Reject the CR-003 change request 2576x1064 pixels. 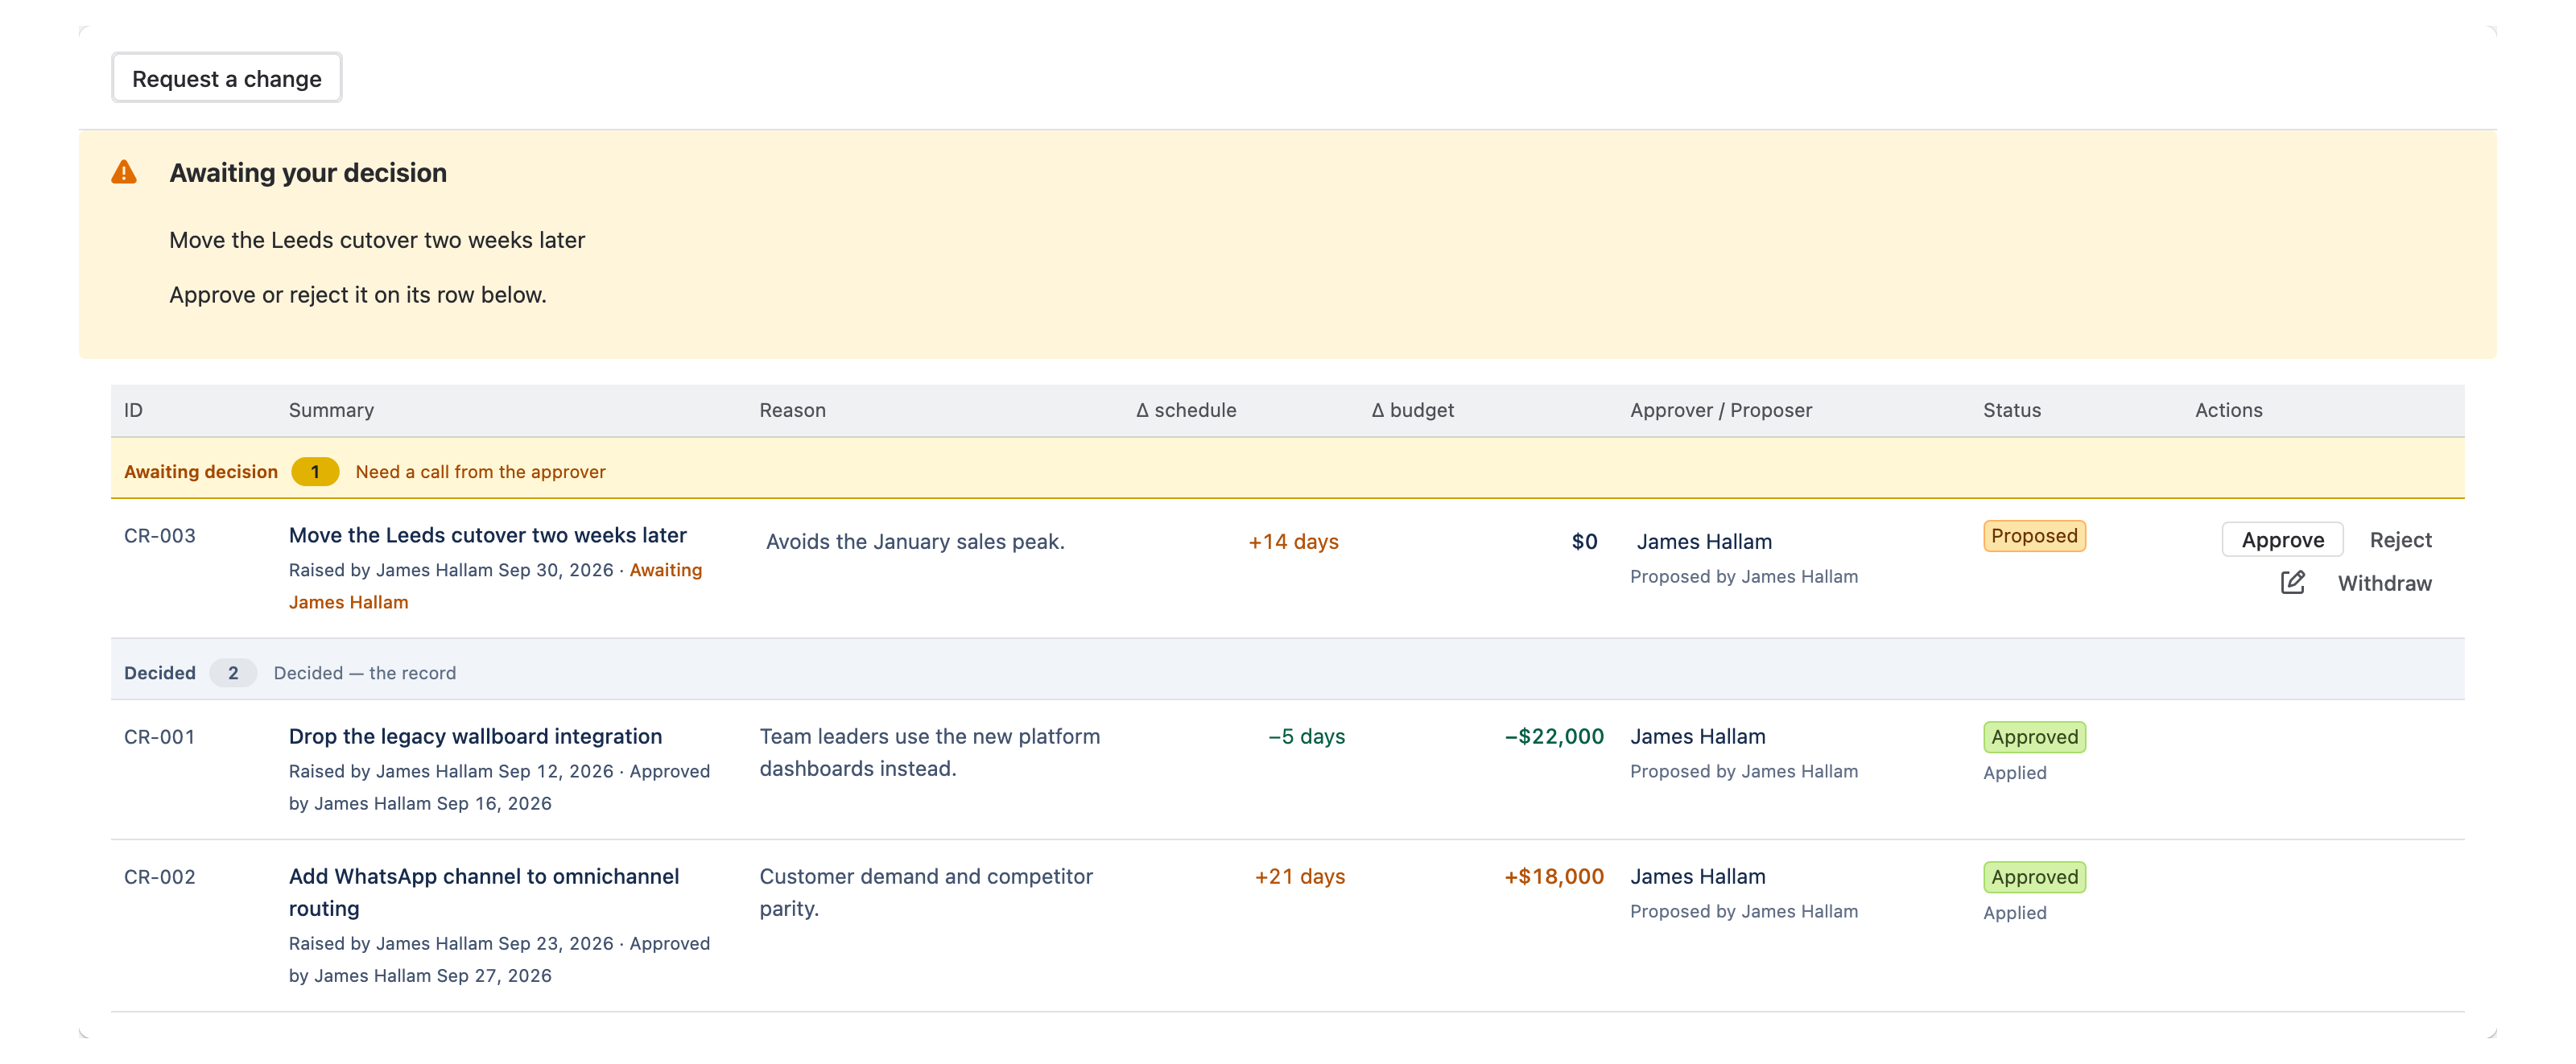coord(2400,540)
